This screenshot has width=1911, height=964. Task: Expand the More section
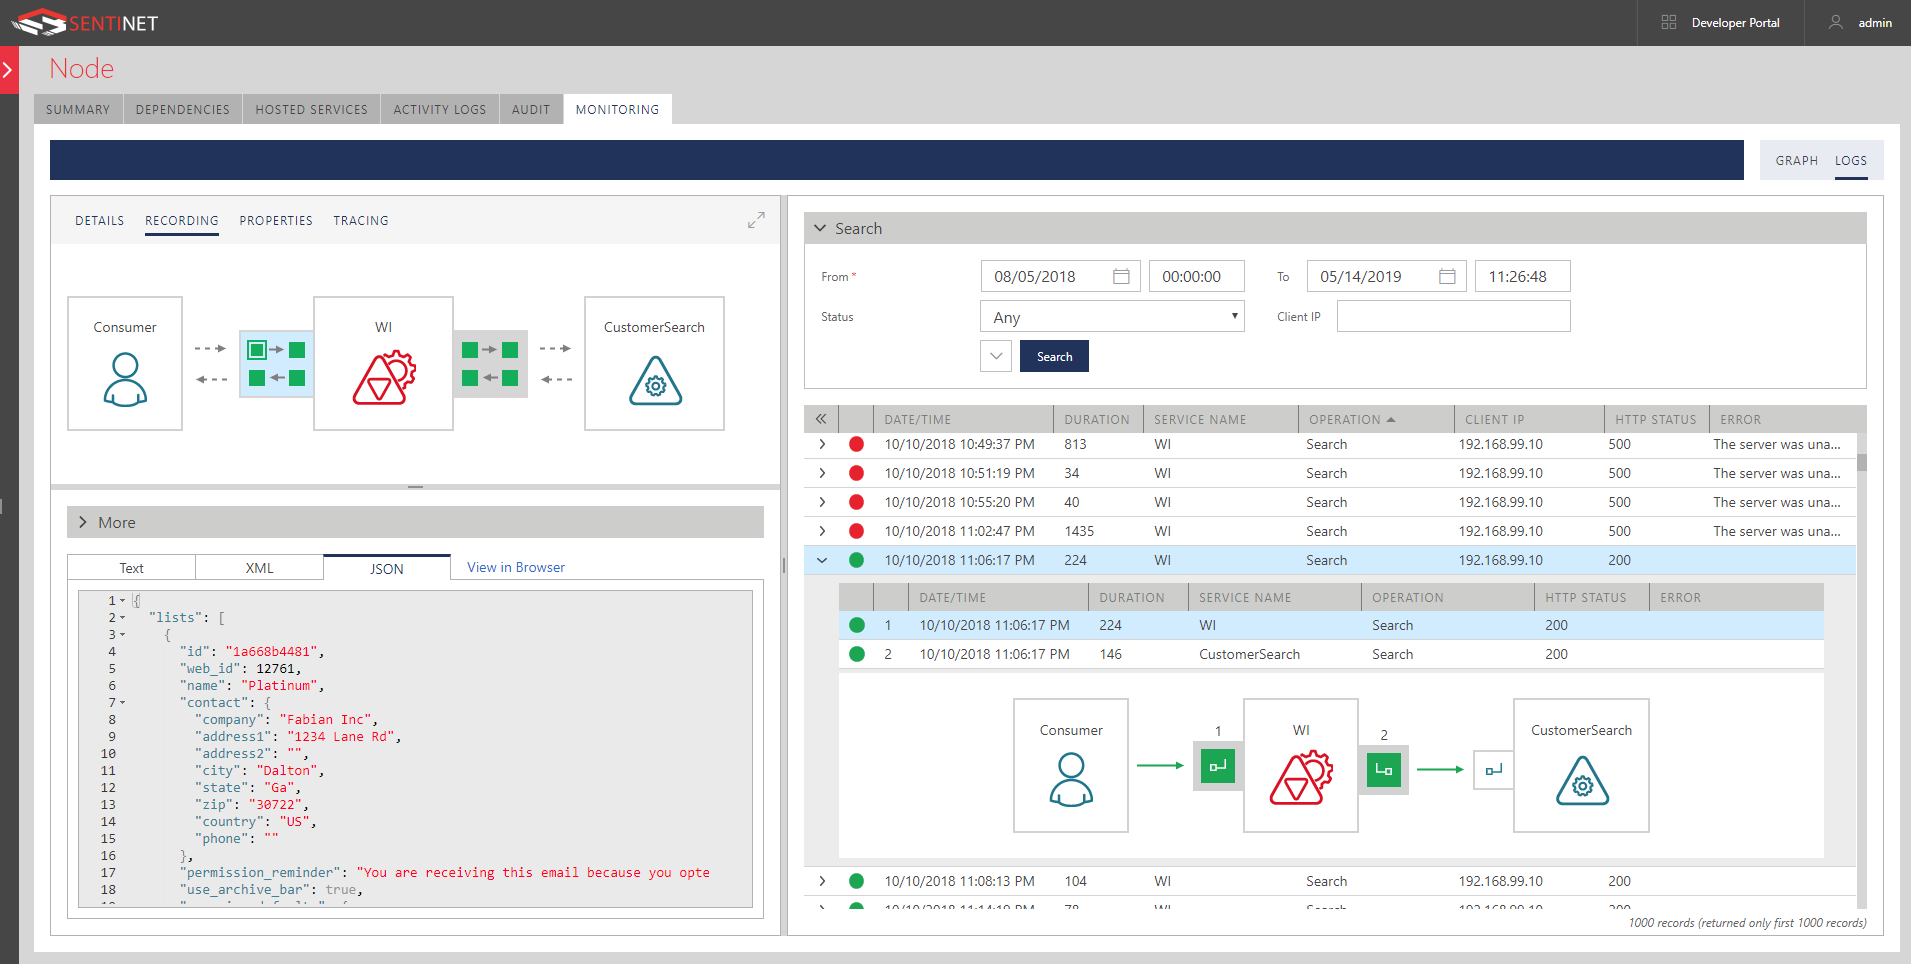[x=84, y=522]
